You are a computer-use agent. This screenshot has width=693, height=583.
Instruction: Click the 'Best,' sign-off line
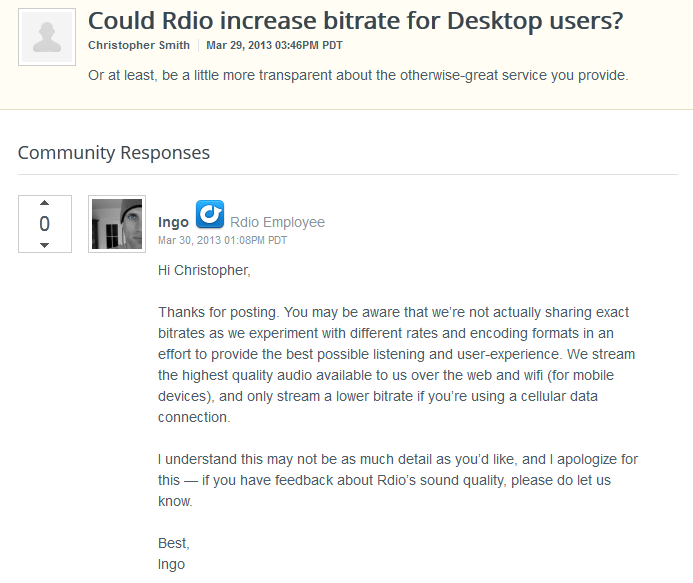pyautogui.click(x=173, y=543)
